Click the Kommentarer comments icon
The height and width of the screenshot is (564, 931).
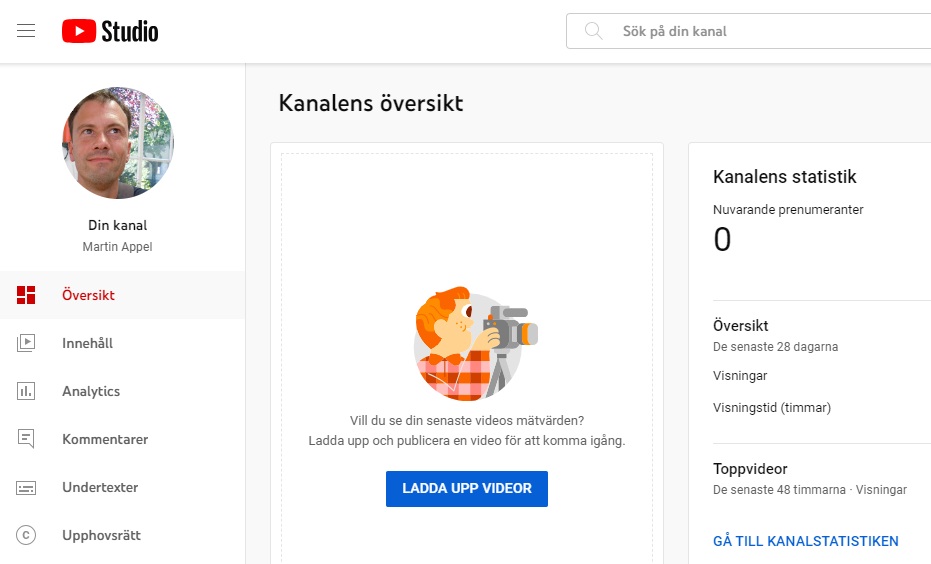(26, 439)
